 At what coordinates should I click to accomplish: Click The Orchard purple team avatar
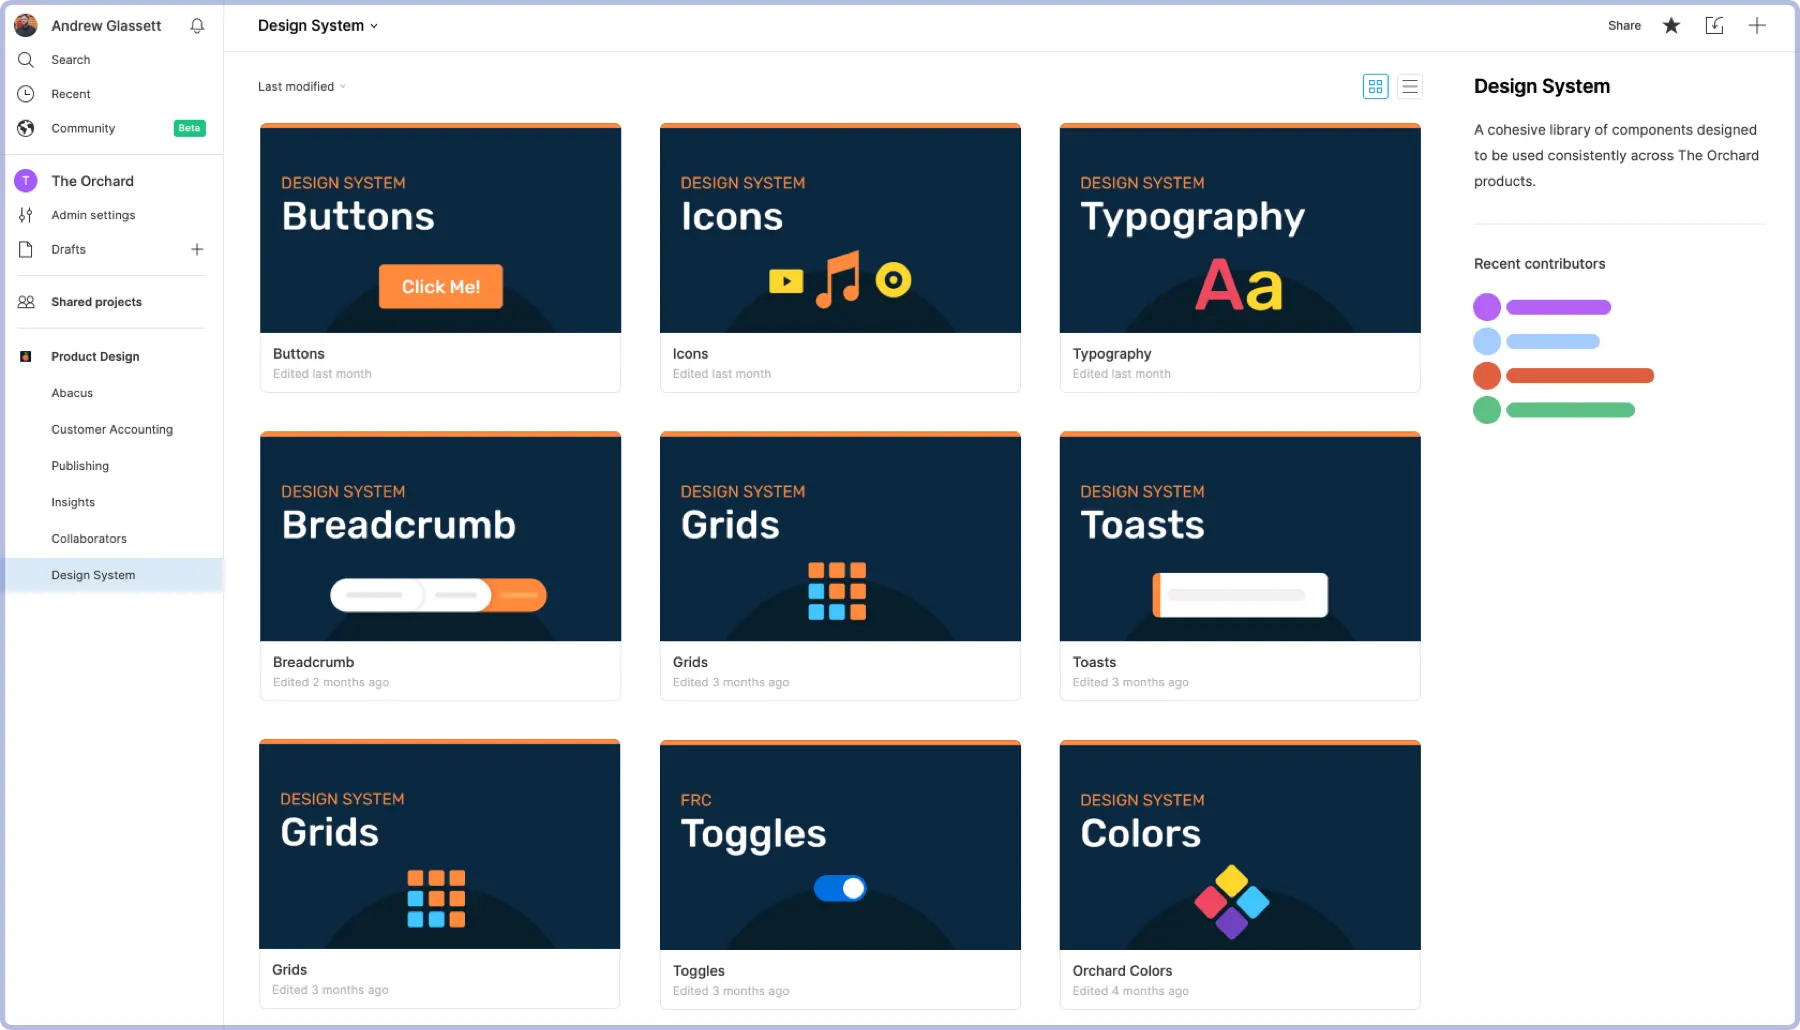(26, 181)
